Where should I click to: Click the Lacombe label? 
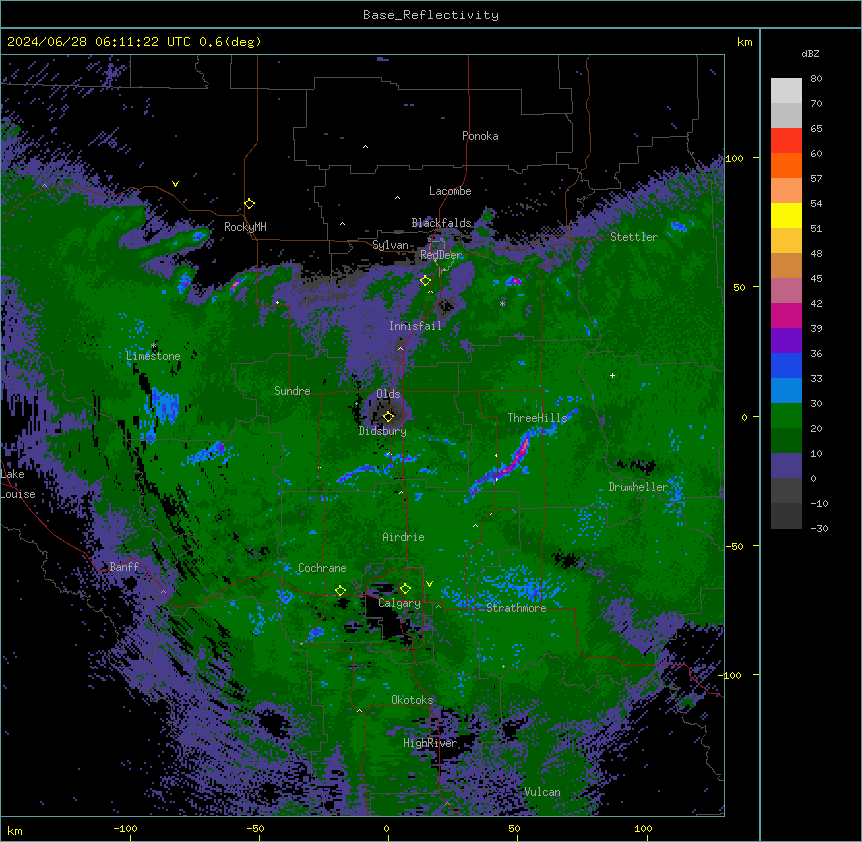click(x=450, y=191)
